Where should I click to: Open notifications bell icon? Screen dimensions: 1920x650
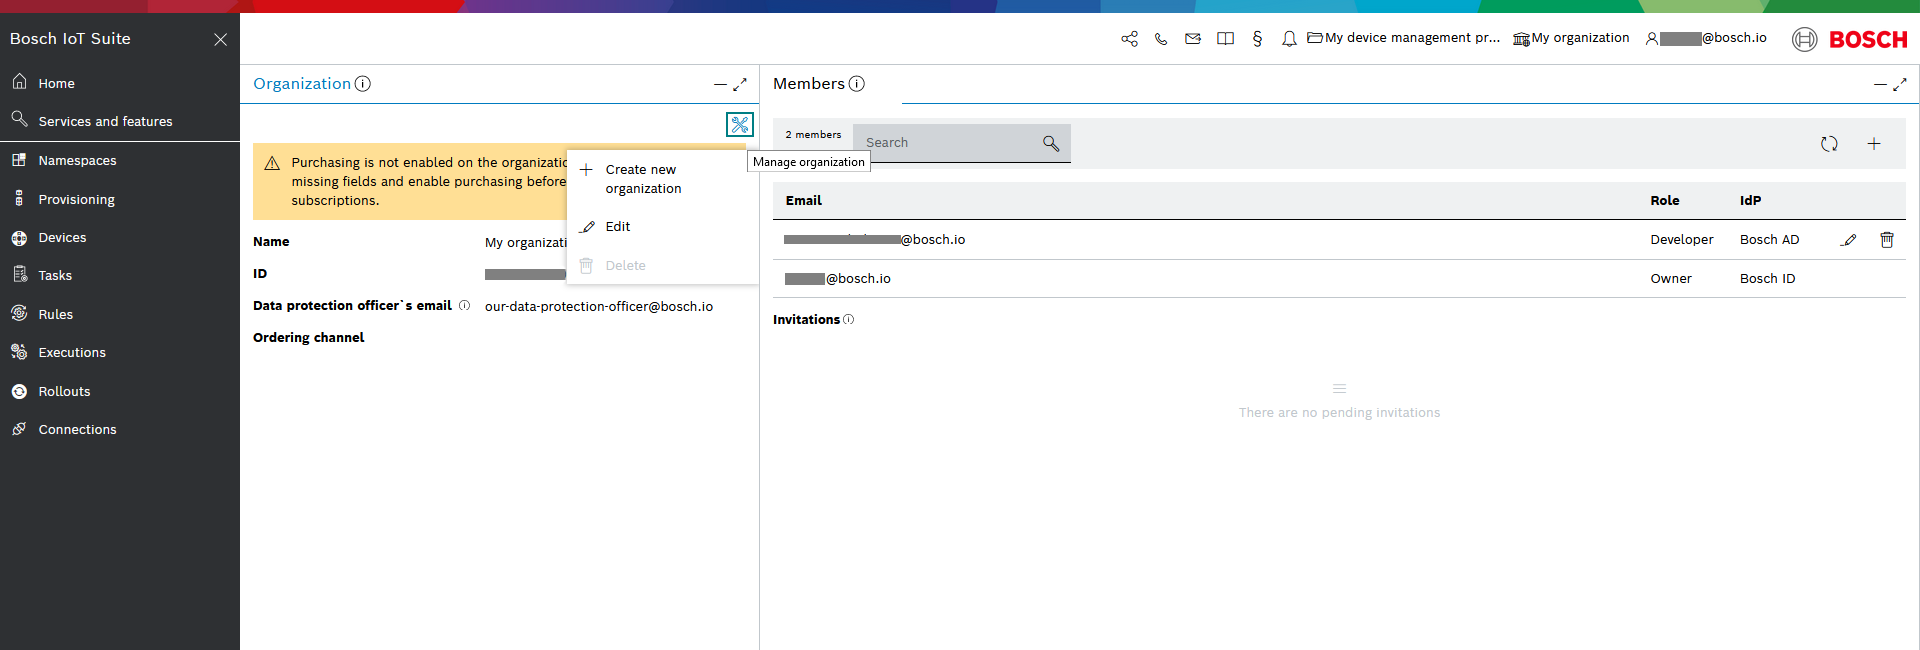pyautogui.click(x=1289, y=39)
